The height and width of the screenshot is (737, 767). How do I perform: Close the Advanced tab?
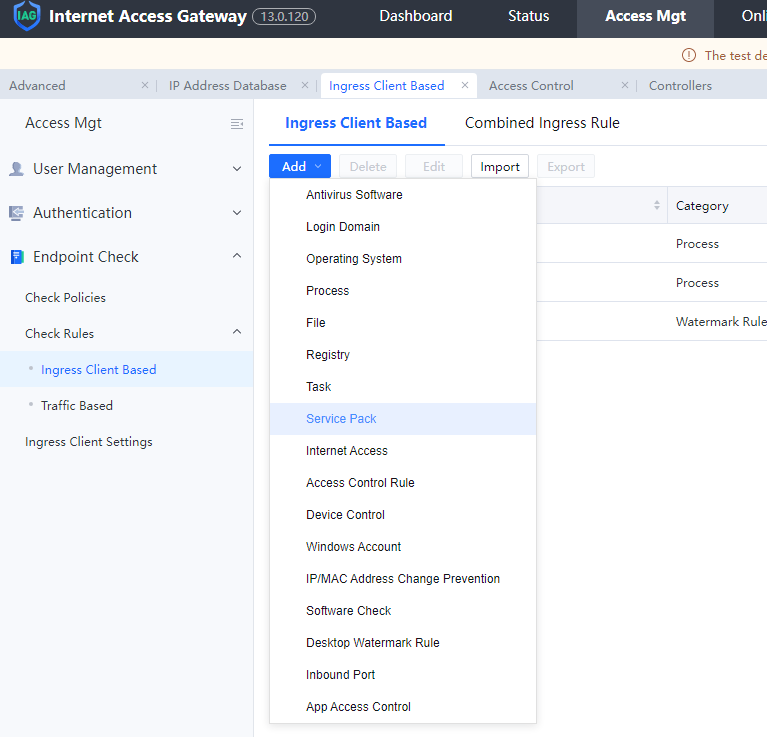144,86
